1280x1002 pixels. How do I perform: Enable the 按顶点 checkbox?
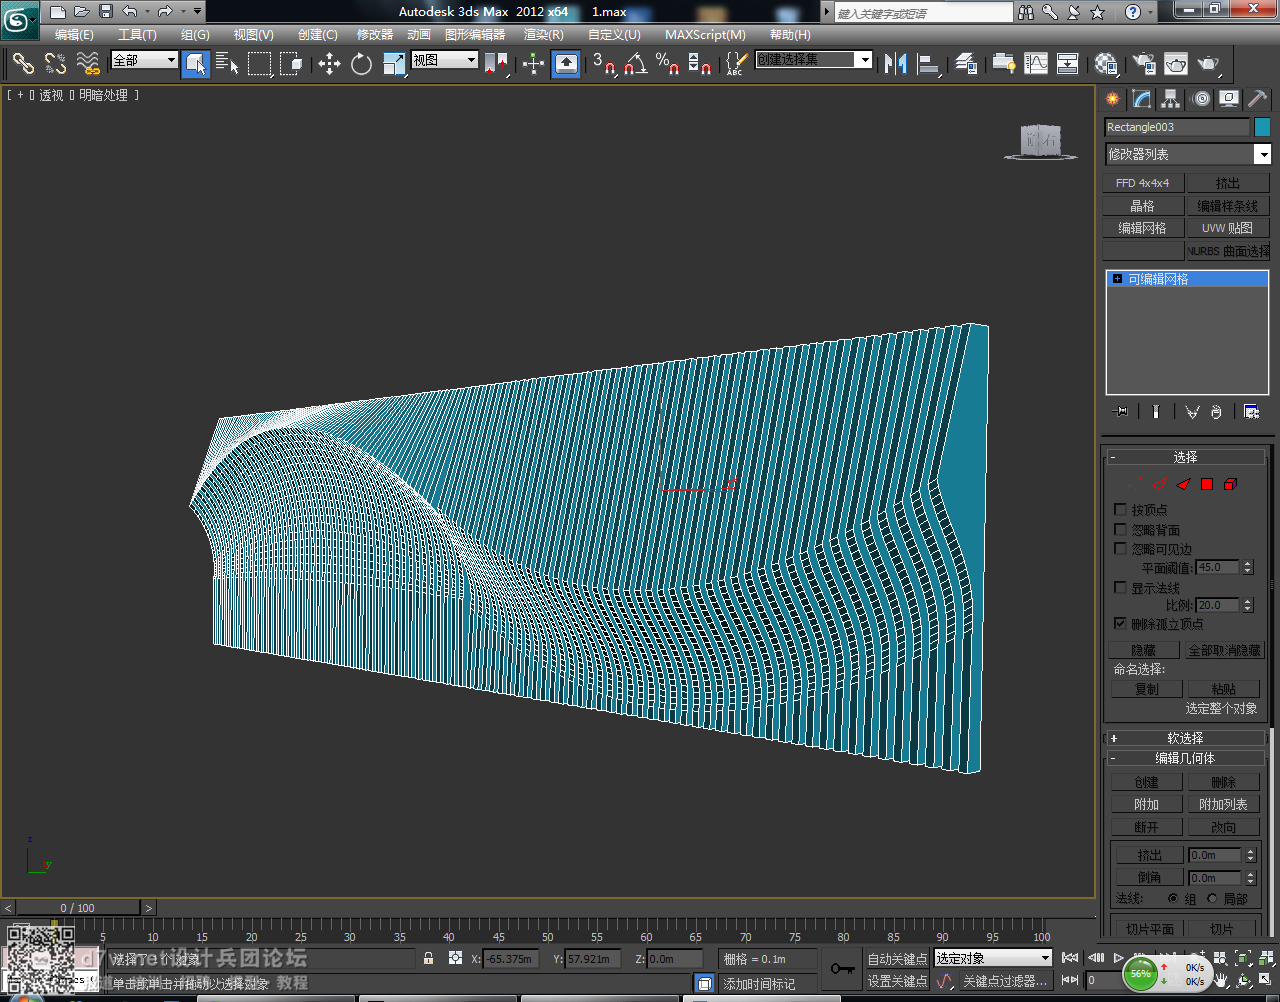(x=1120, y=510)
